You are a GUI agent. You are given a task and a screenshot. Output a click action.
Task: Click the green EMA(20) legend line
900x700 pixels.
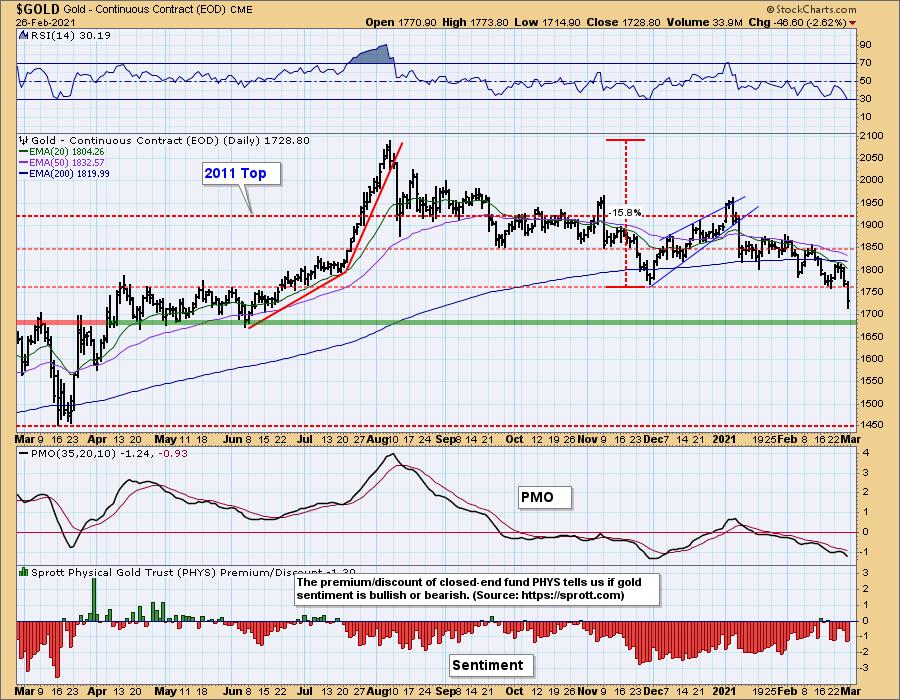24,151
